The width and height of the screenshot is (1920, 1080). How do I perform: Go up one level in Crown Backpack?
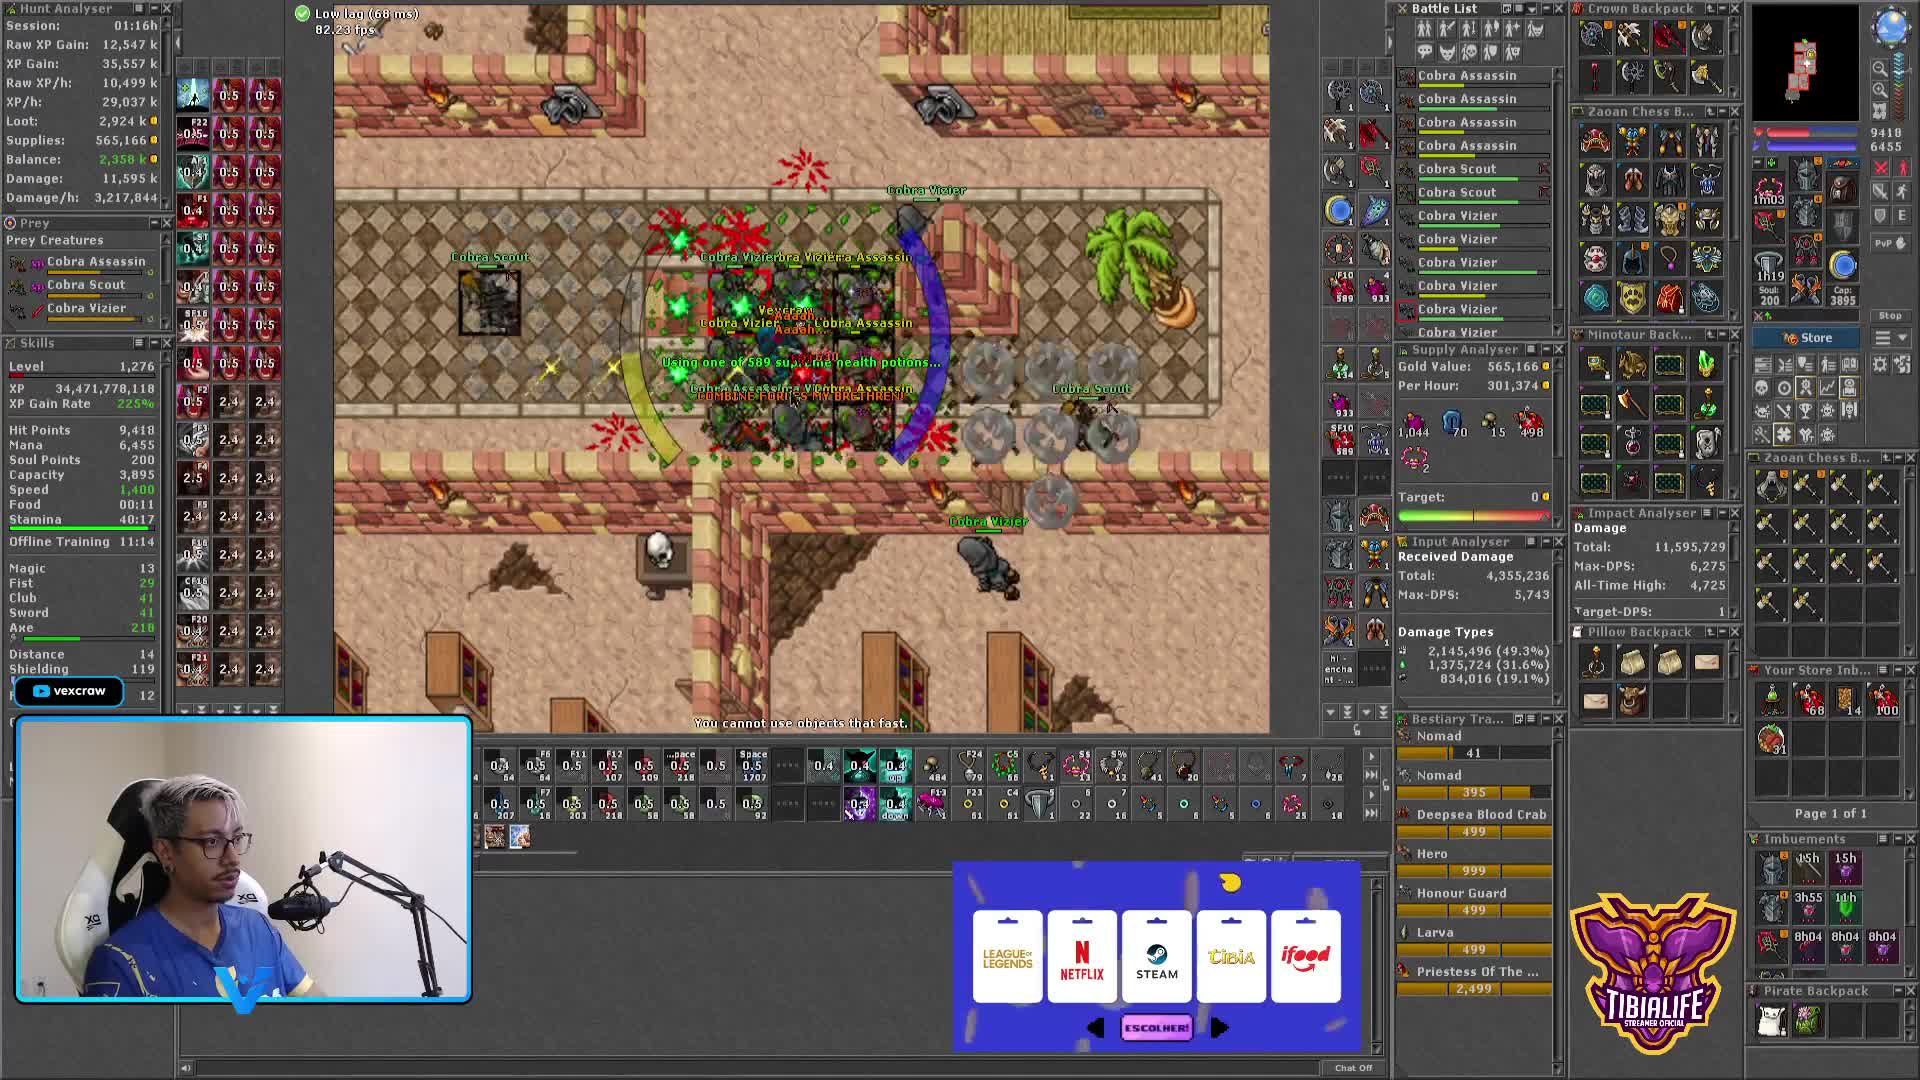pos(1710,8)
